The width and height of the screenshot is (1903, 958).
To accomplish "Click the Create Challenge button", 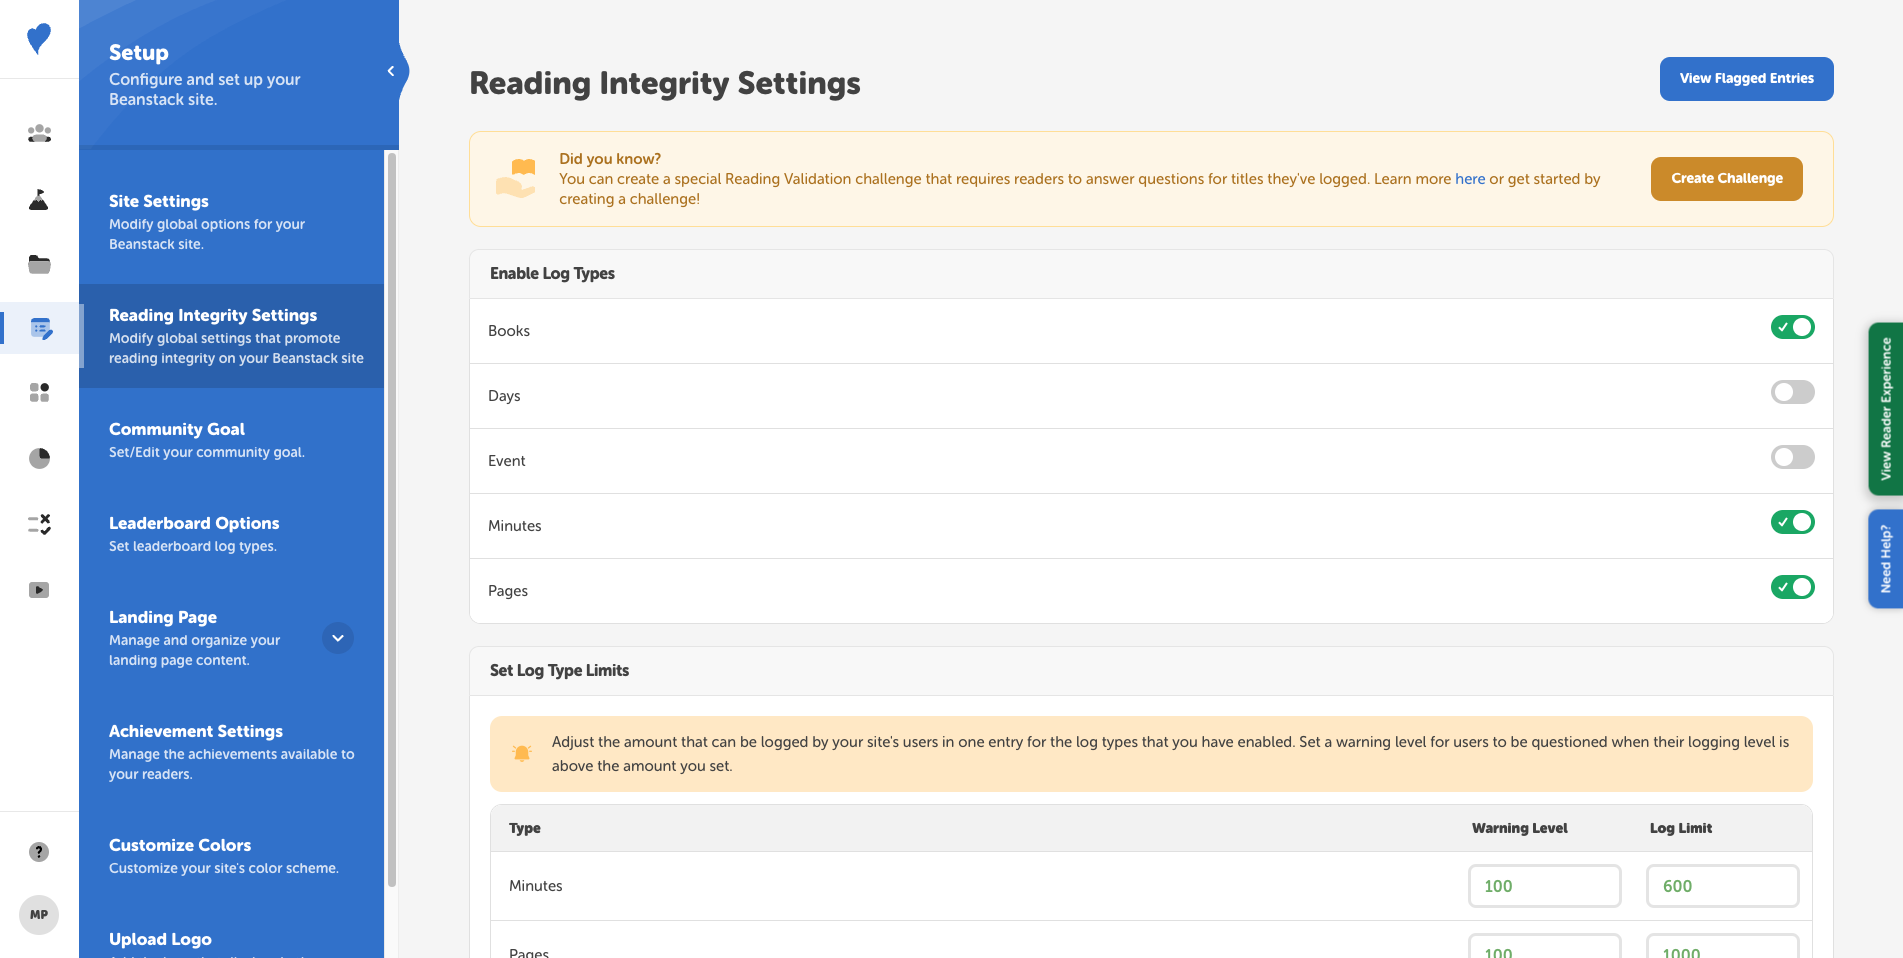I will pyautogui.click(x=1726, y=178).
